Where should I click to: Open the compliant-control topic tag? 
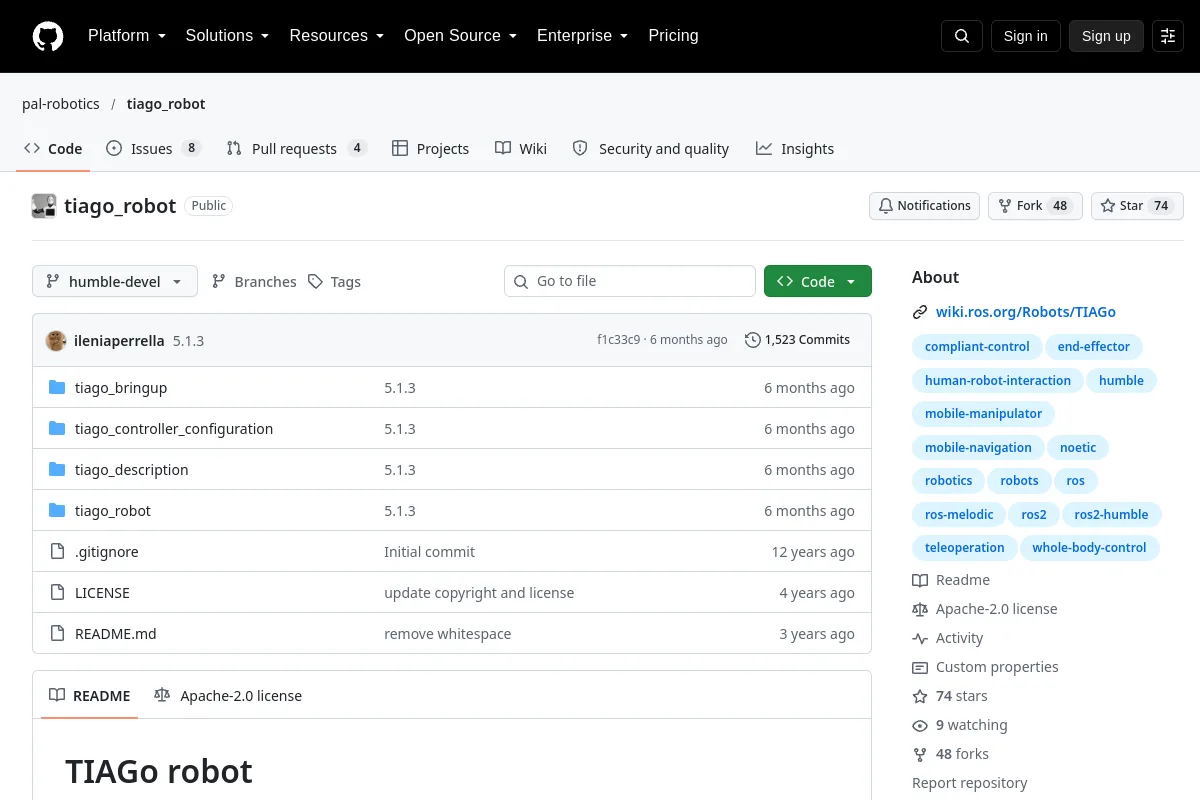pos(977,347)
